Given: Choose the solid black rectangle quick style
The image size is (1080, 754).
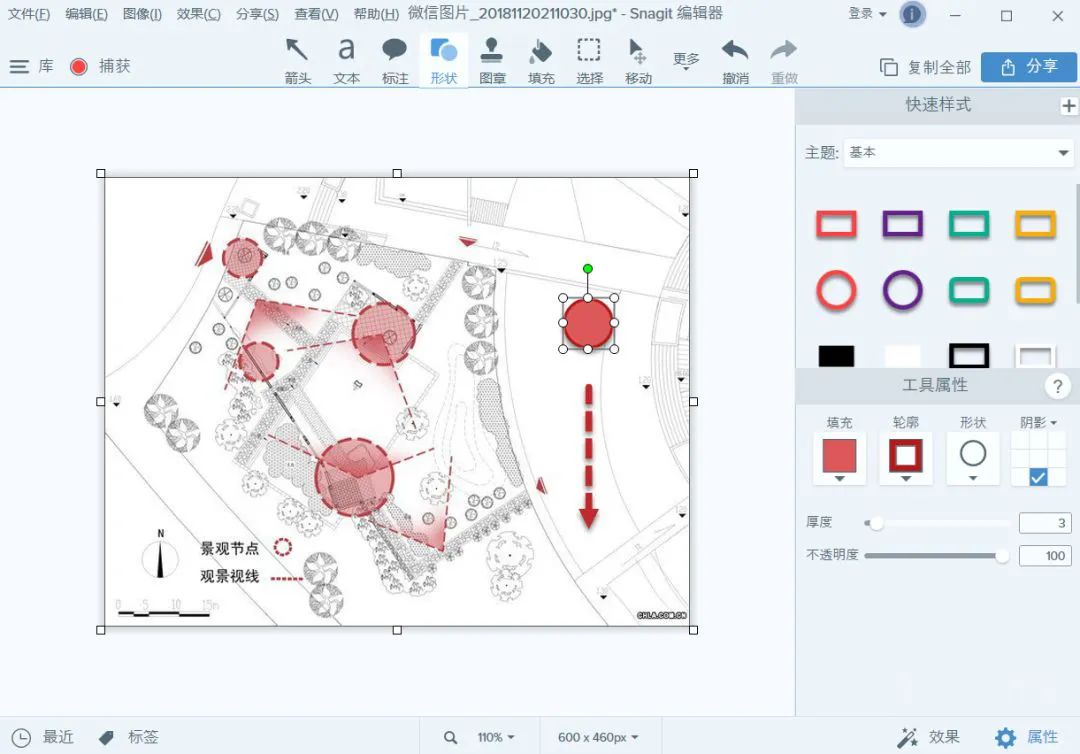Looking at the screenshot, I should (x=836, y=355).
